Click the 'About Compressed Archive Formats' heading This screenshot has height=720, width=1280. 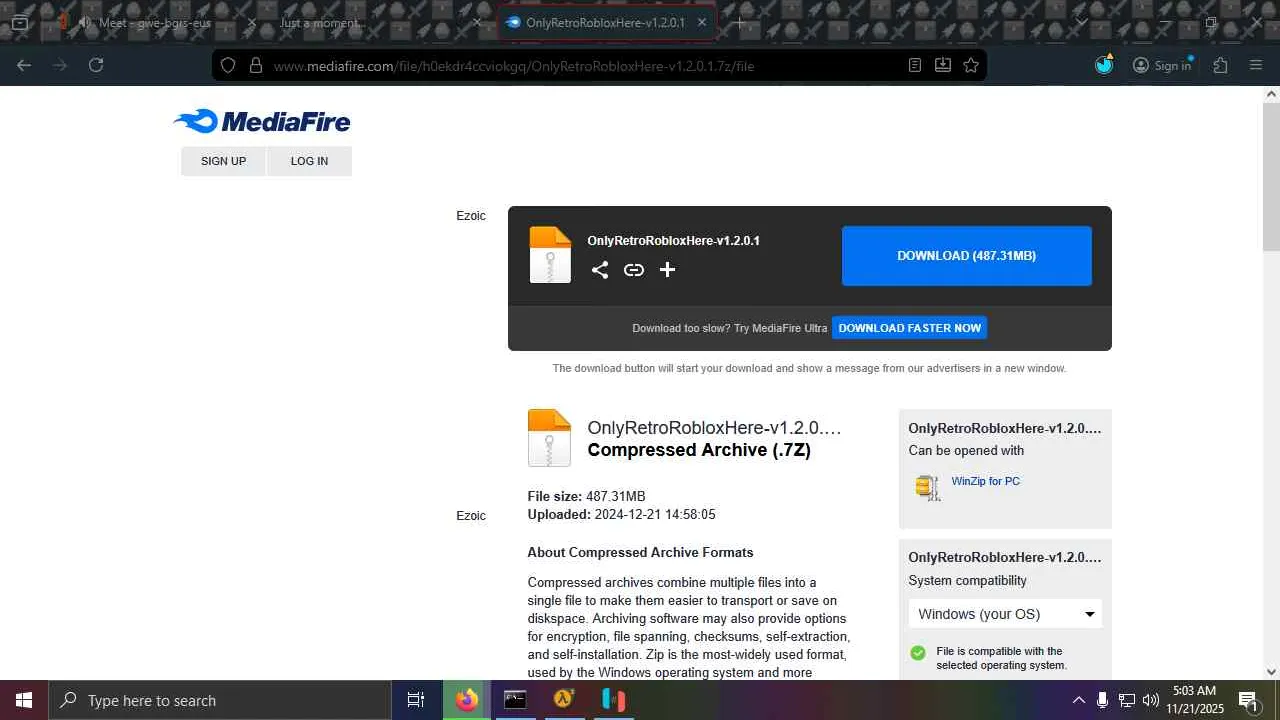(640, 552)
